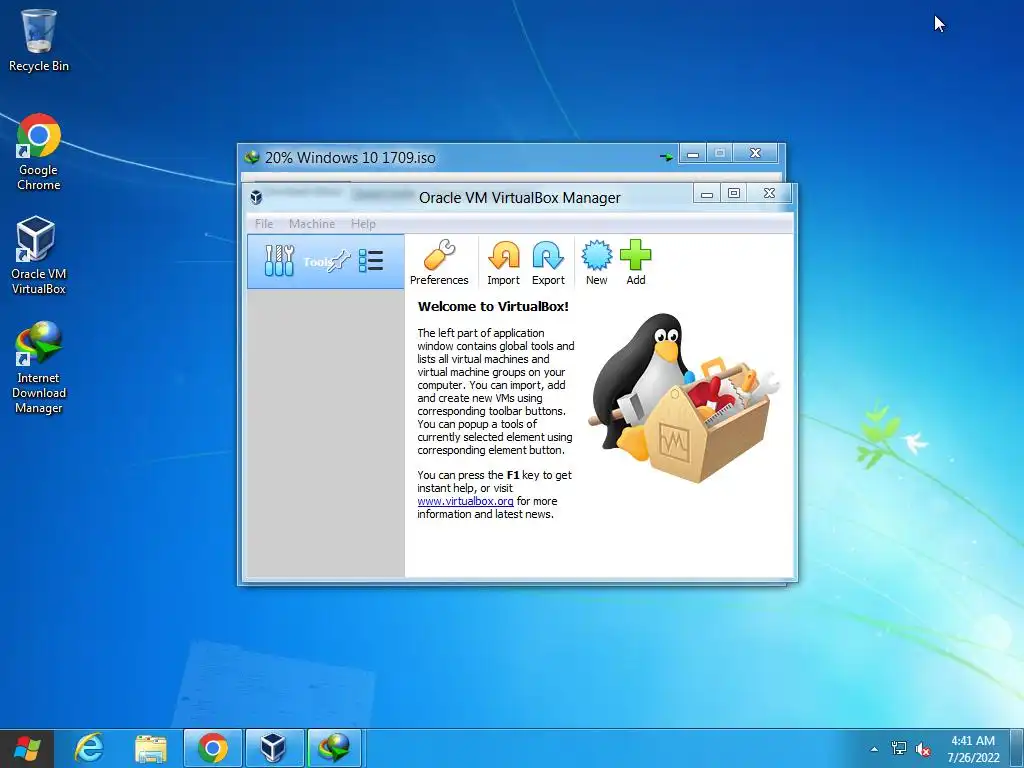Open the Help menu

pos(363,224)
